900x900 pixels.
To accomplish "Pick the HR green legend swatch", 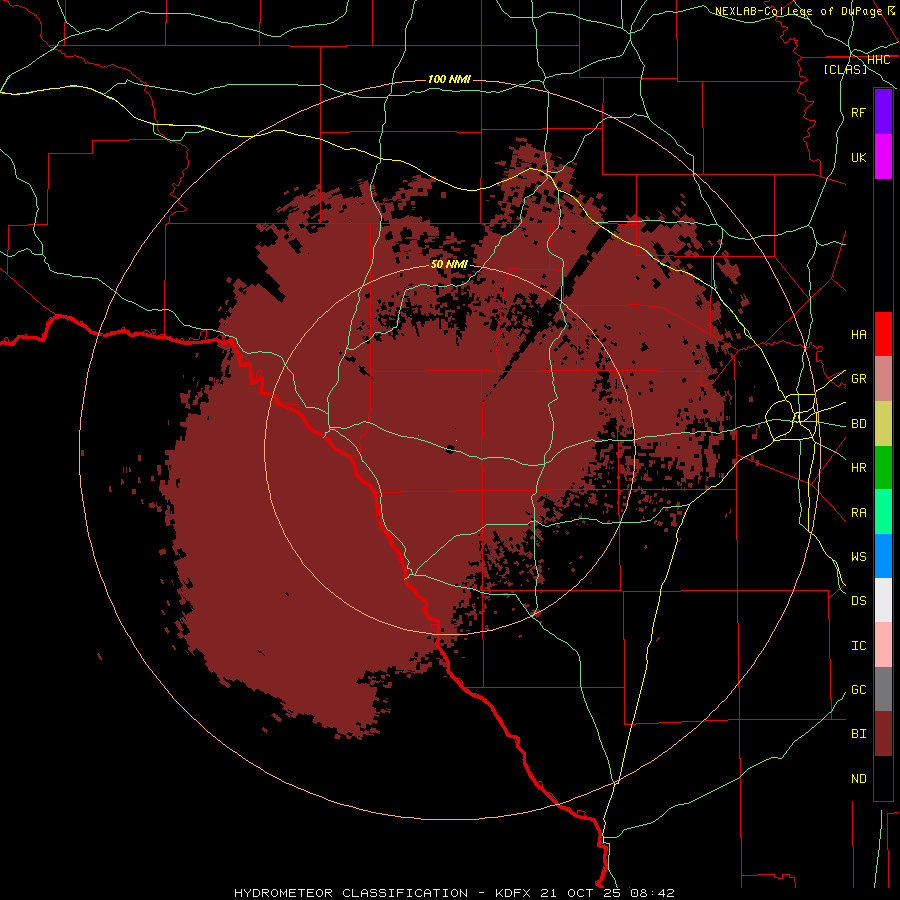I will tap(883, 468).
